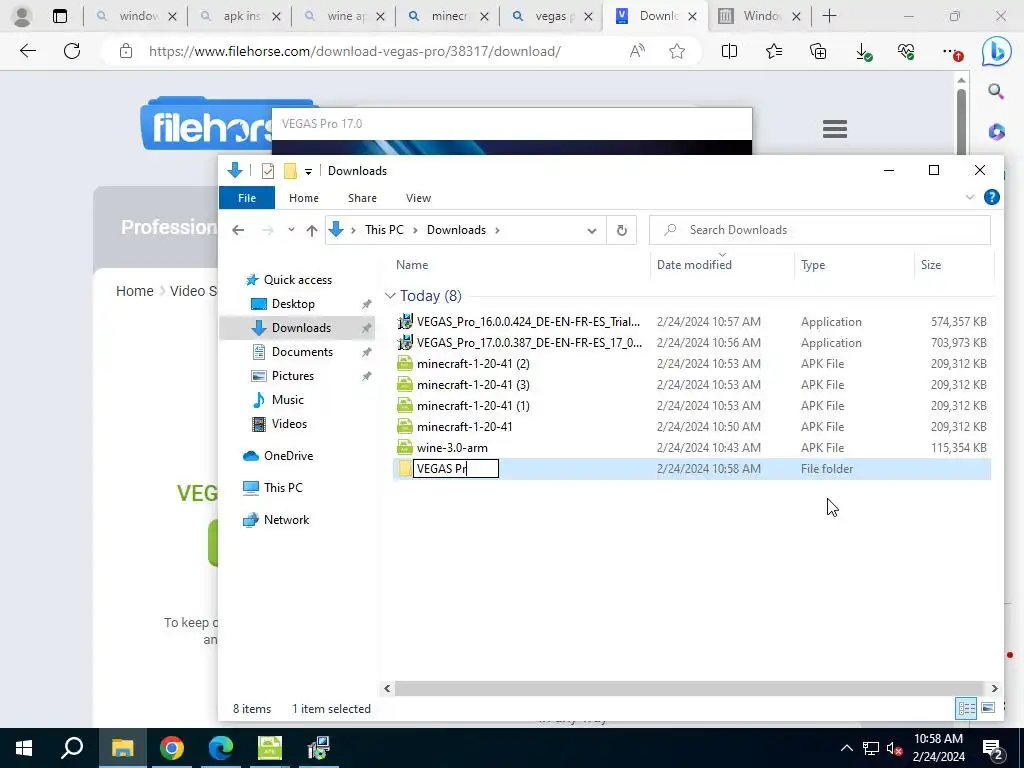Image resolution: width=1024 pixels, height=768 pixels.
Task: Sort files by Name column header
Action: (x=412, y=265)
